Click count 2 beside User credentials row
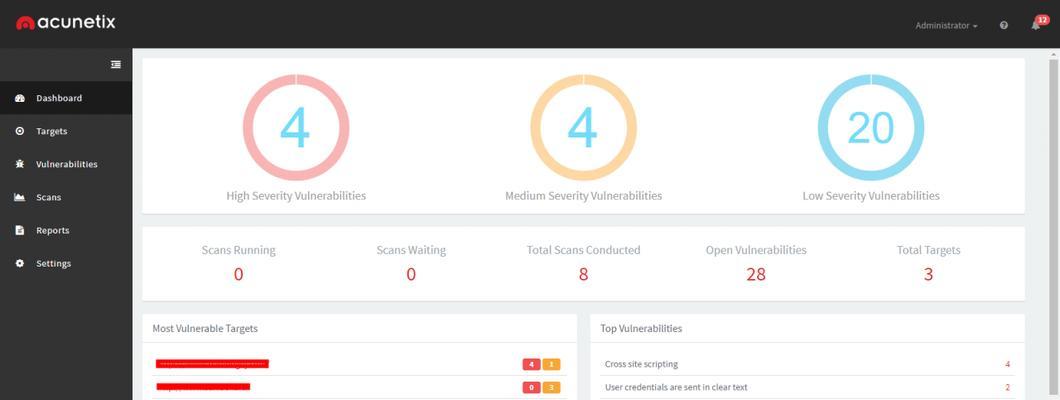This screenshot has width=1060, height=400. point(1007,387)
